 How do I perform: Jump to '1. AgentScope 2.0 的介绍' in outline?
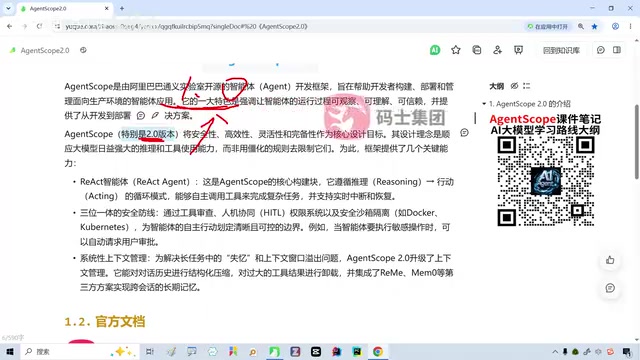point(530,104)
